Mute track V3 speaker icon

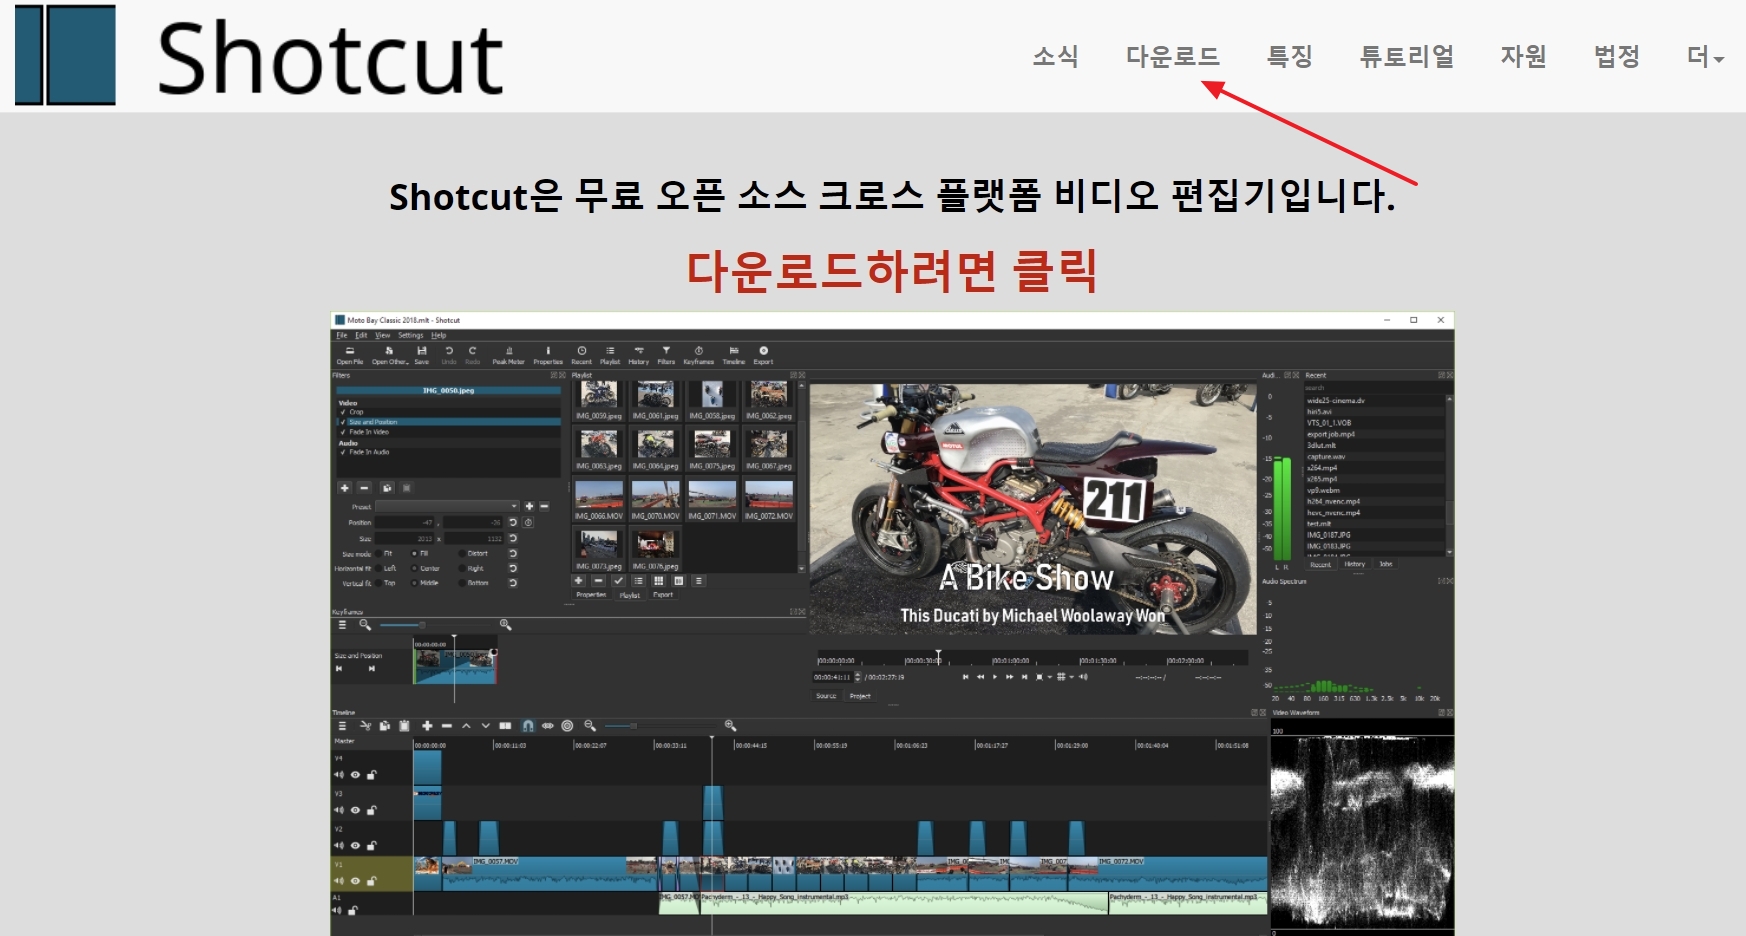[339, 810]
